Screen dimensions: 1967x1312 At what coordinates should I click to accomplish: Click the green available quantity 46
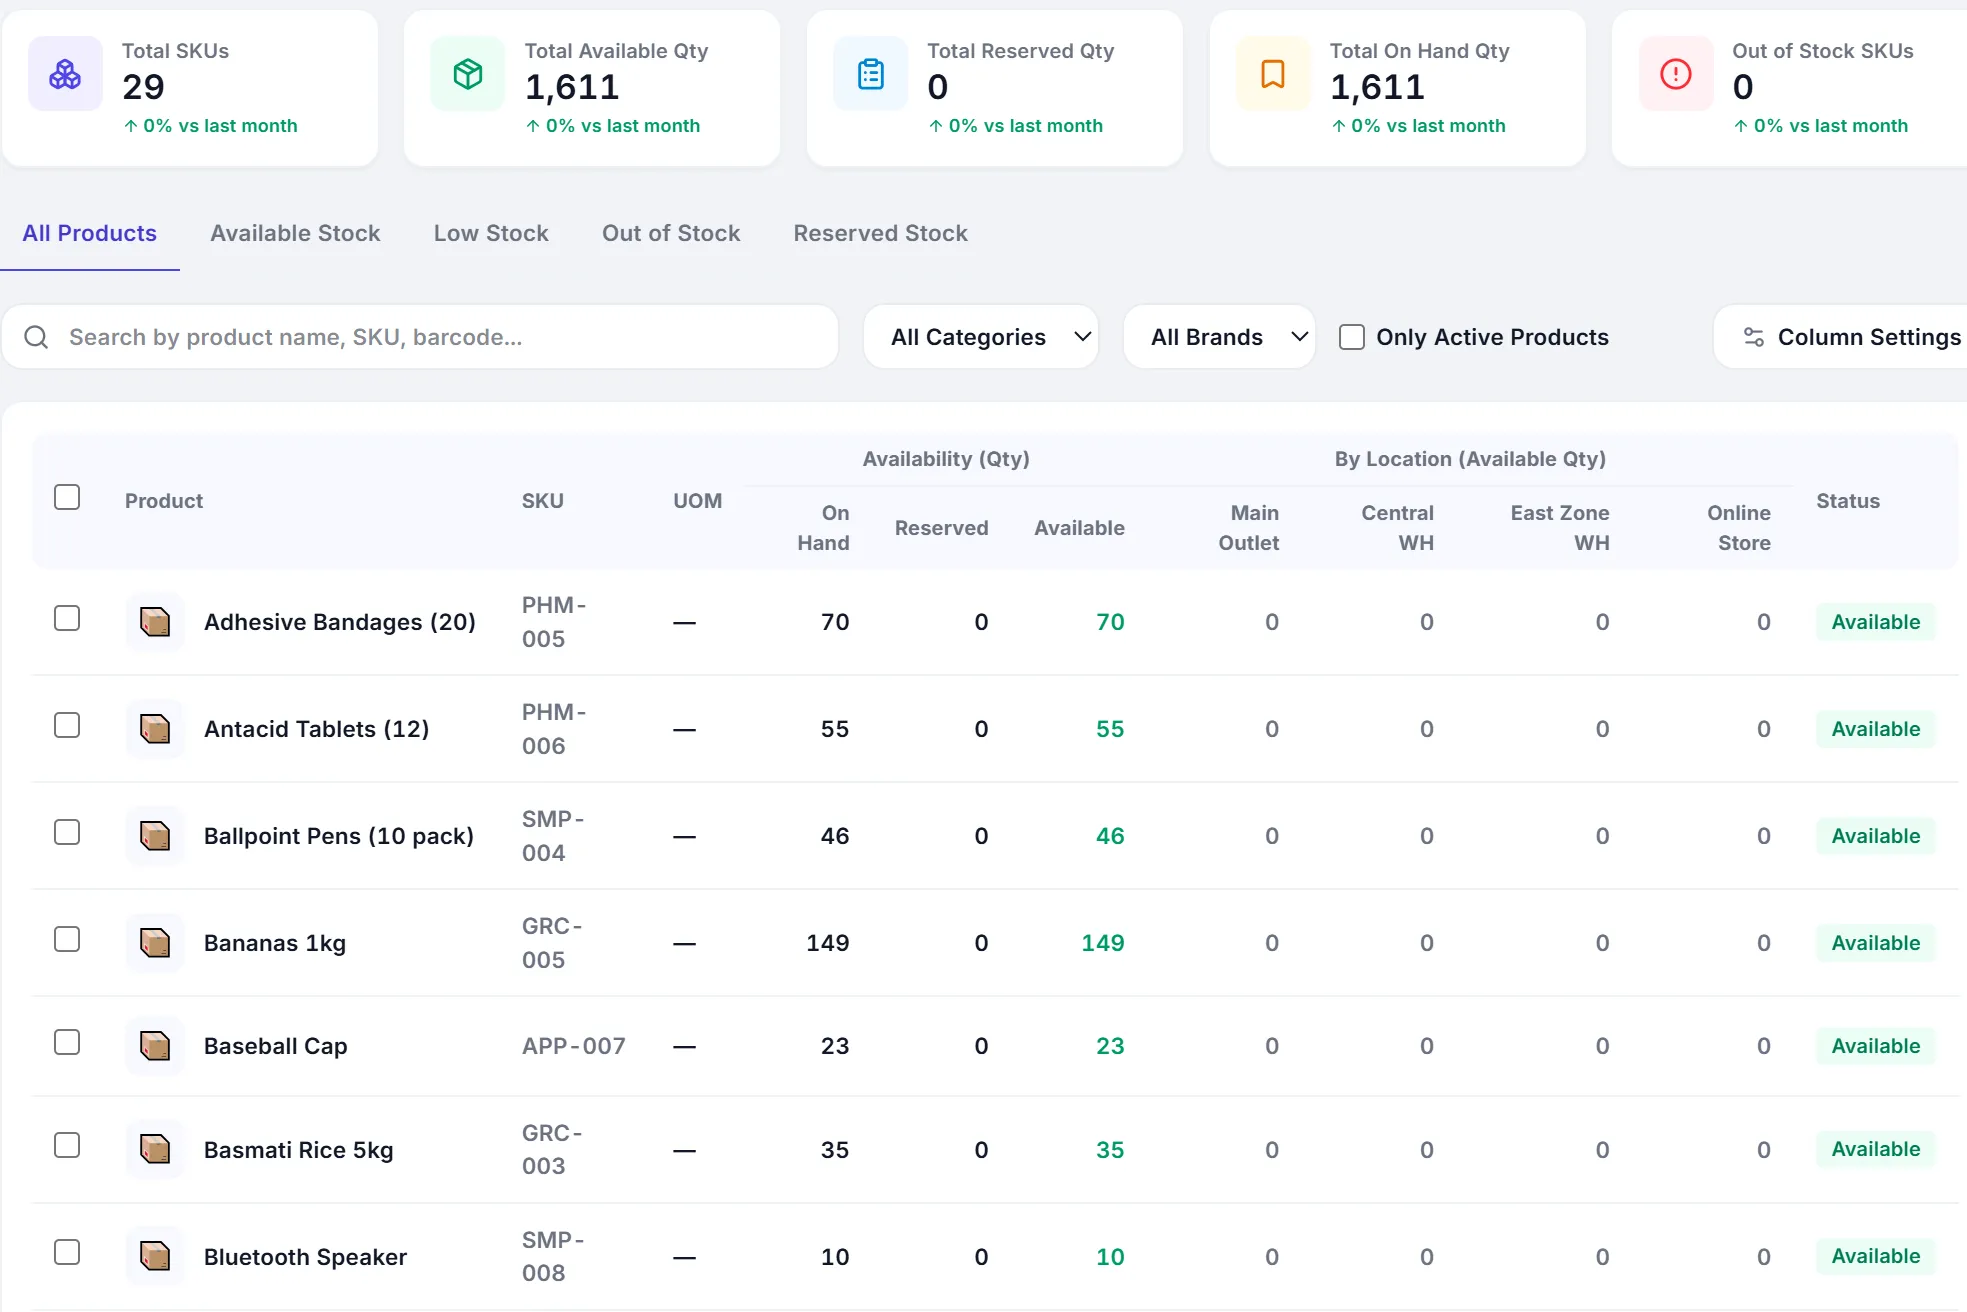point(1110,836)
